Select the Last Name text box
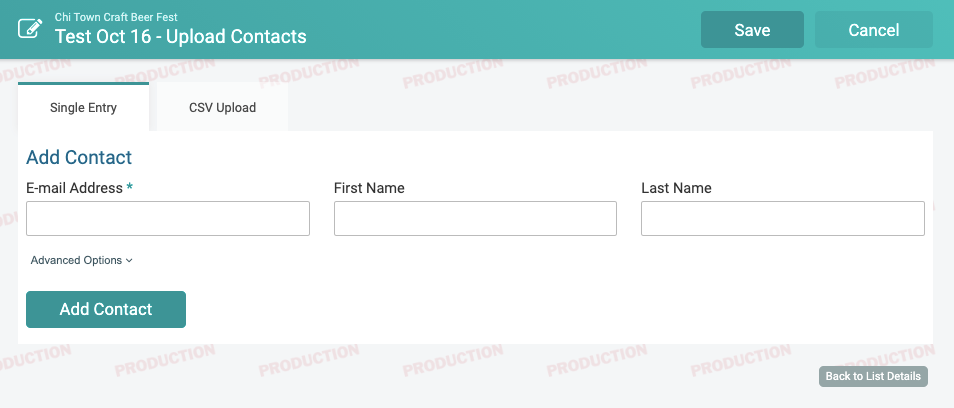The width and height of the screenshot is (954, 408). coord(782,218)
